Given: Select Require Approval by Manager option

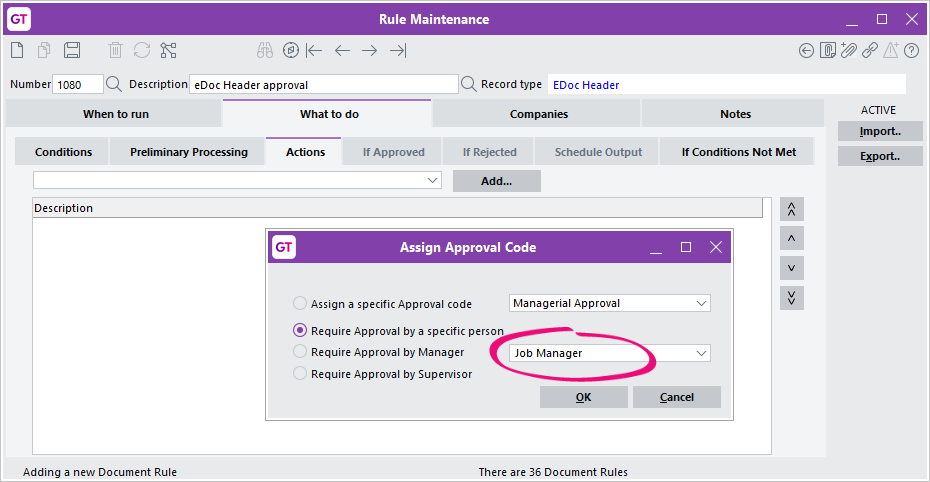Looking at the screenshot, I should click(x=300, y=352).
